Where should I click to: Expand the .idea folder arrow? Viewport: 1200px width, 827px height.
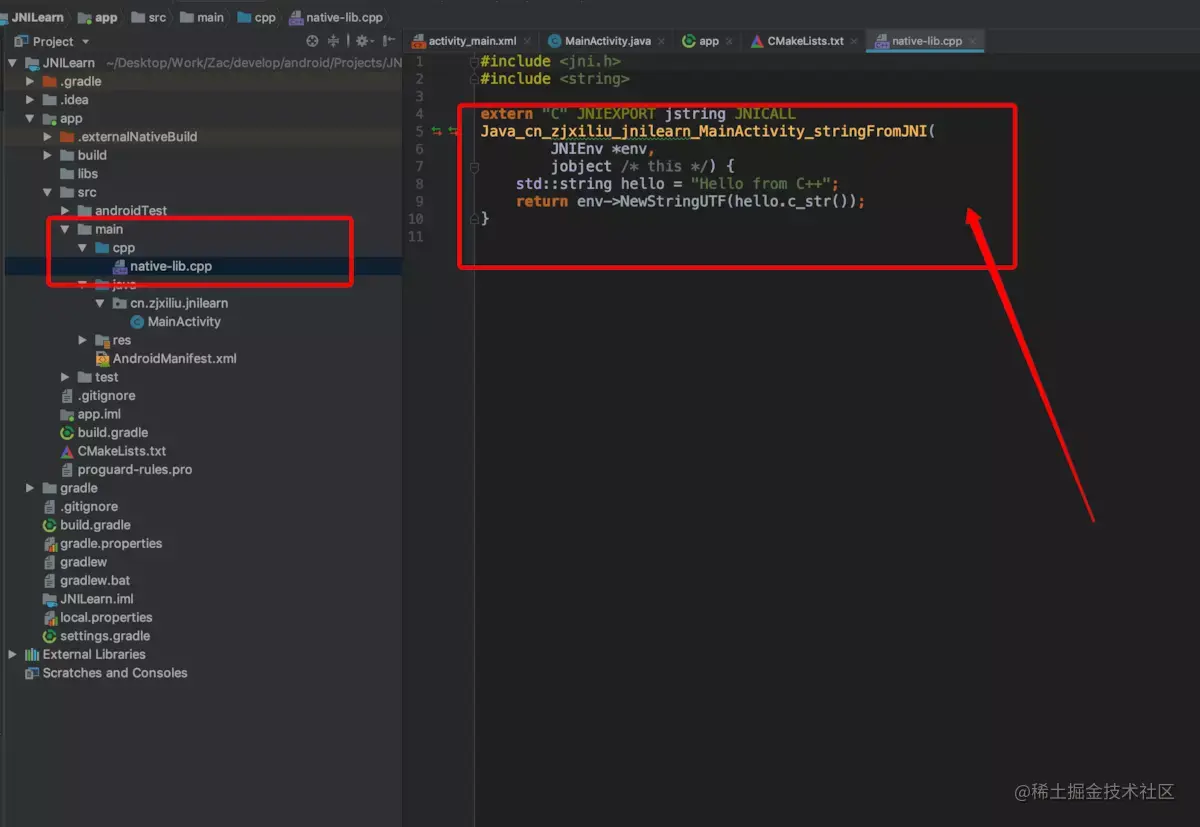[x=30, y=100]
